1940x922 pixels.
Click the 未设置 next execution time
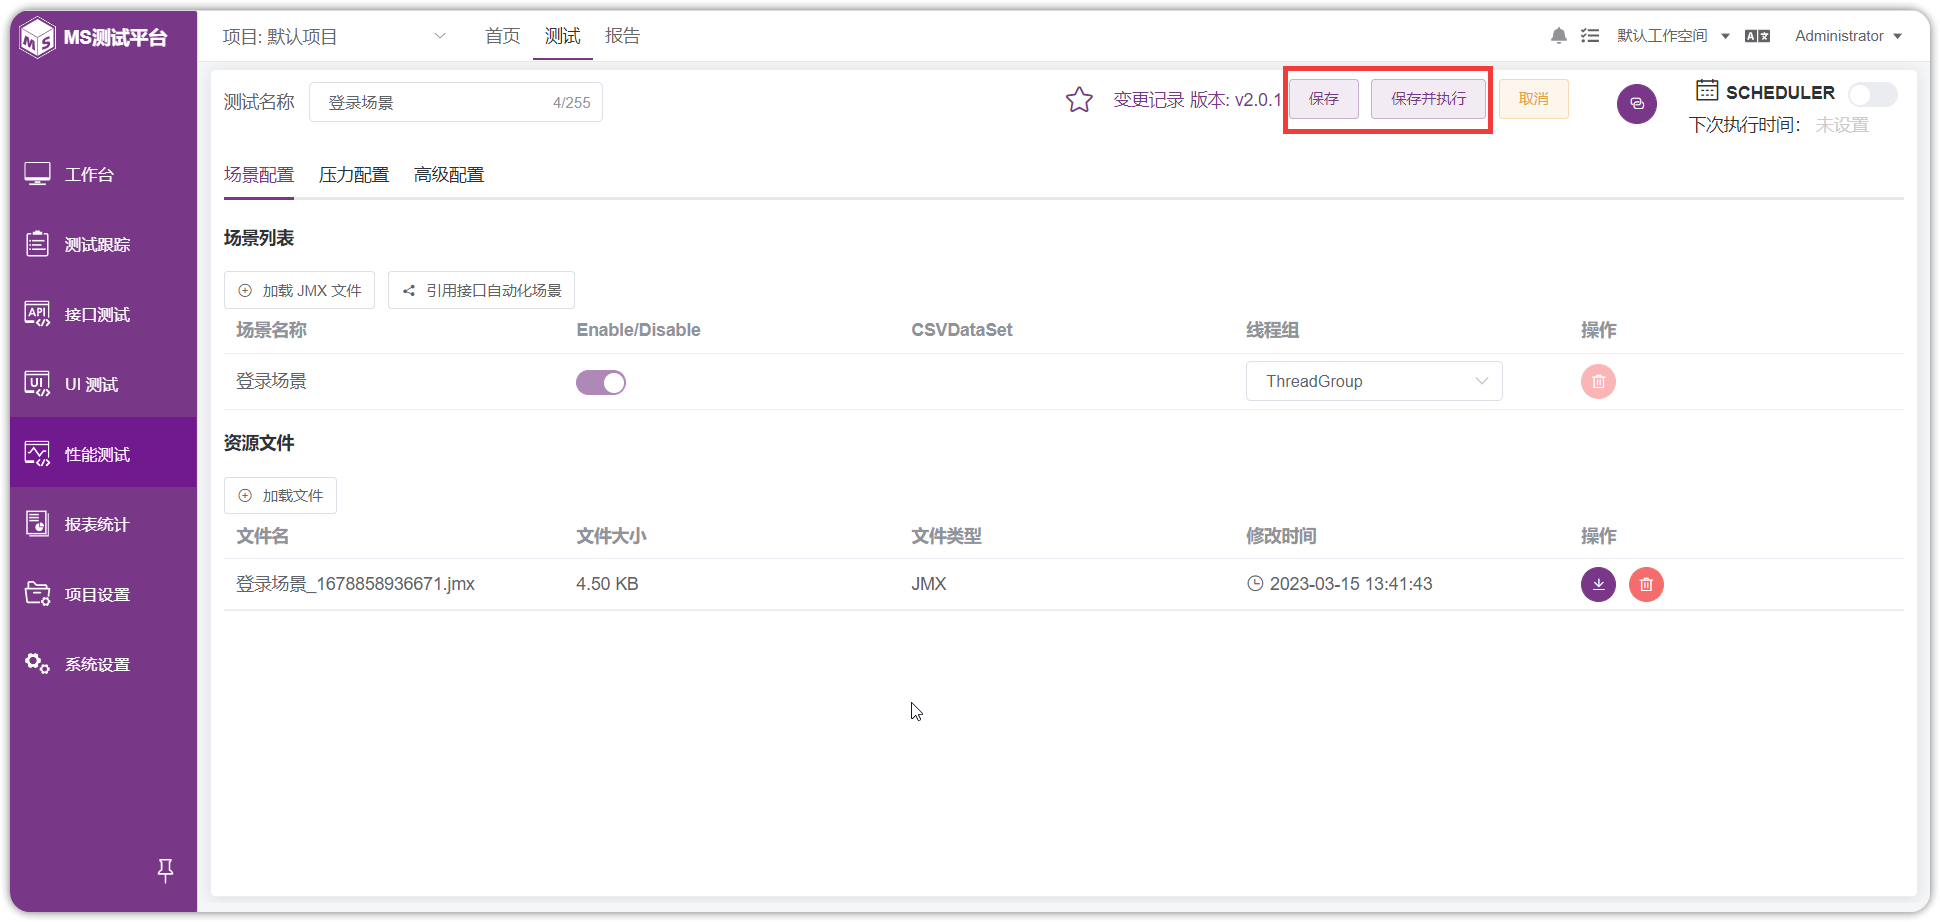(1842, 125)
